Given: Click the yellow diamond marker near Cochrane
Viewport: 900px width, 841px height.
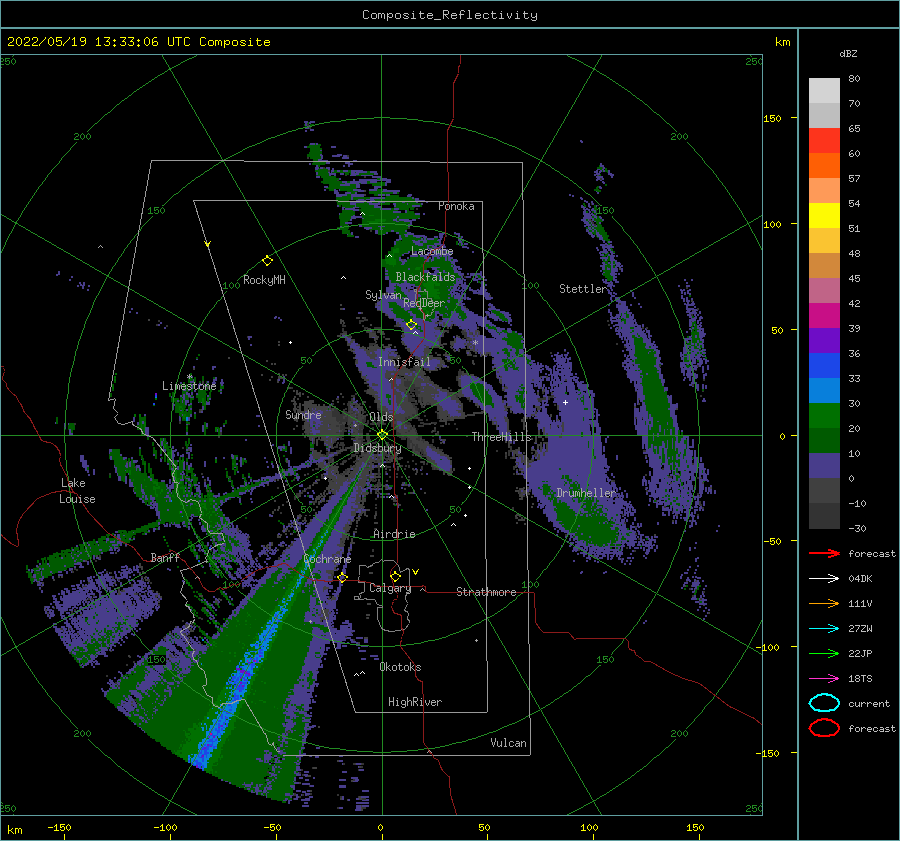Looking at the screenshot, I should coord(343,577).
